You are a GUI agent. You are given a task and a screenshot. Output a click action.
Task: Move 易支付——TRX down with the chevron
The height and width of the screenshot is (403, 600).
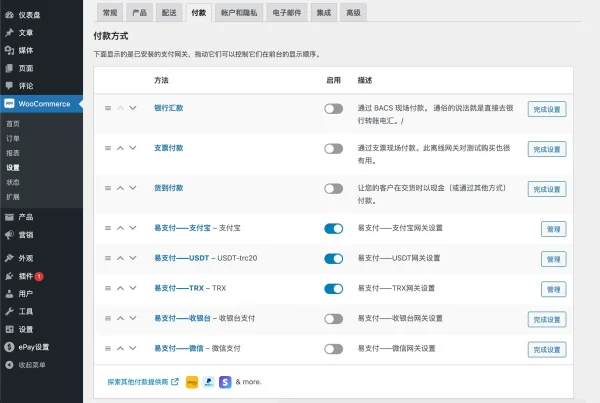pos(133,288)
